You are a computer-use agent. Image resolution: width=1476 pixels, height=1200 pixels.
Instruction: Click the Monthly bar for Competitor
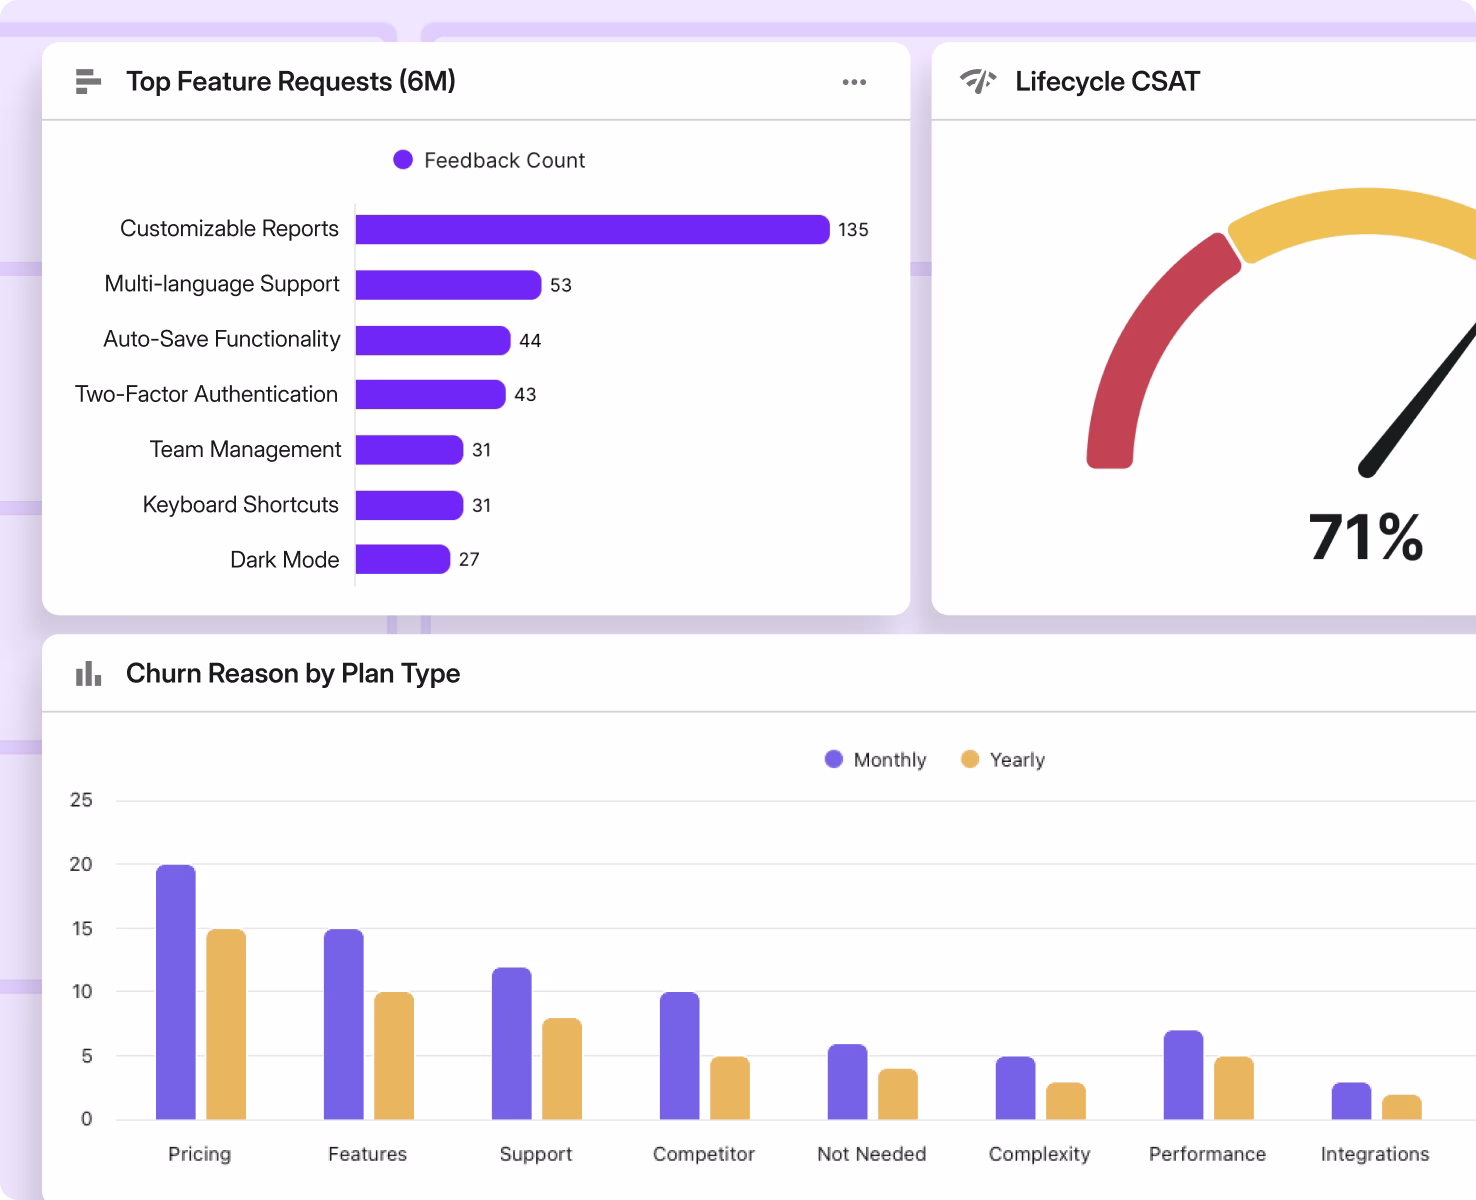pos(680,1056)
